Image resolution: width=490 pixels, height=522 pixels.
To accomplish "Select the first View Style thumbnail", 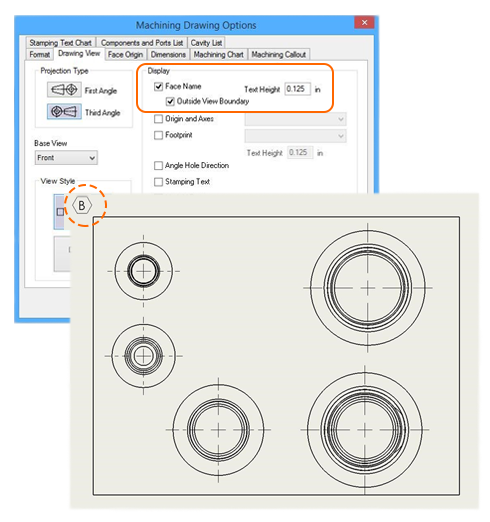I will coord(59,212).
